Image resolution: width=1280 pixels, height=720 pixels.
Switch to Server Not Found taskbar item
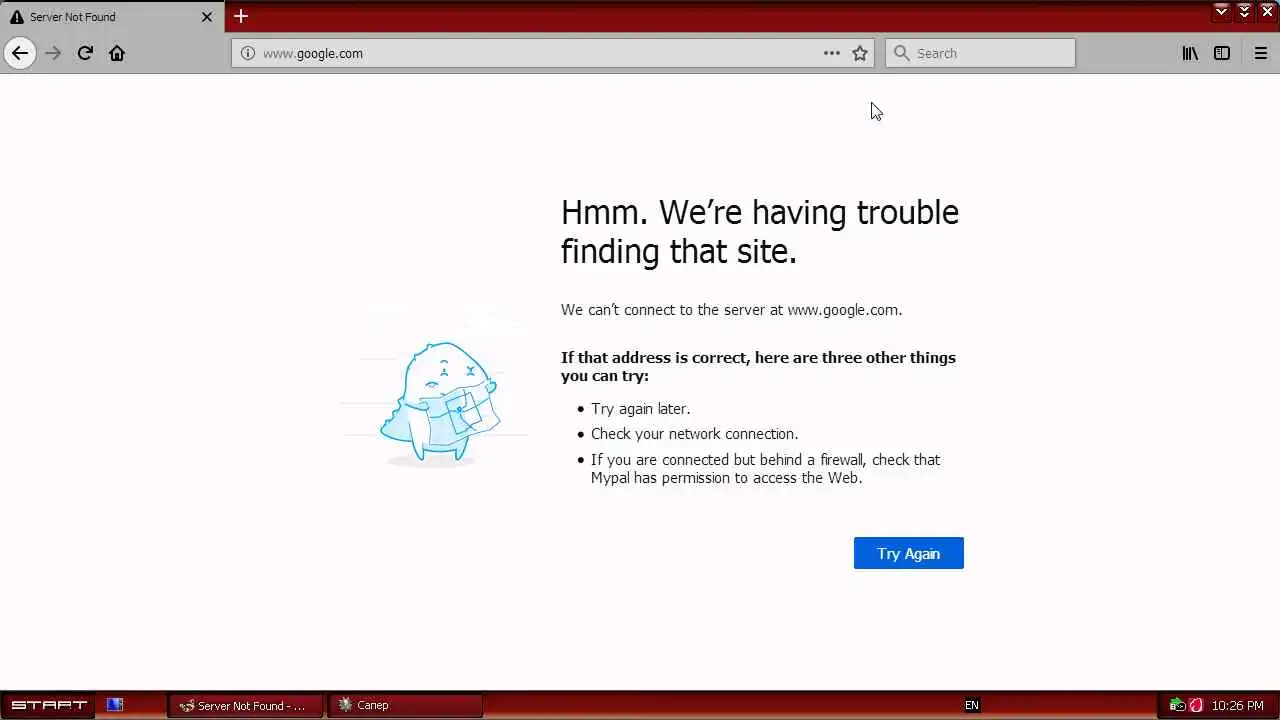pos(246,705)
